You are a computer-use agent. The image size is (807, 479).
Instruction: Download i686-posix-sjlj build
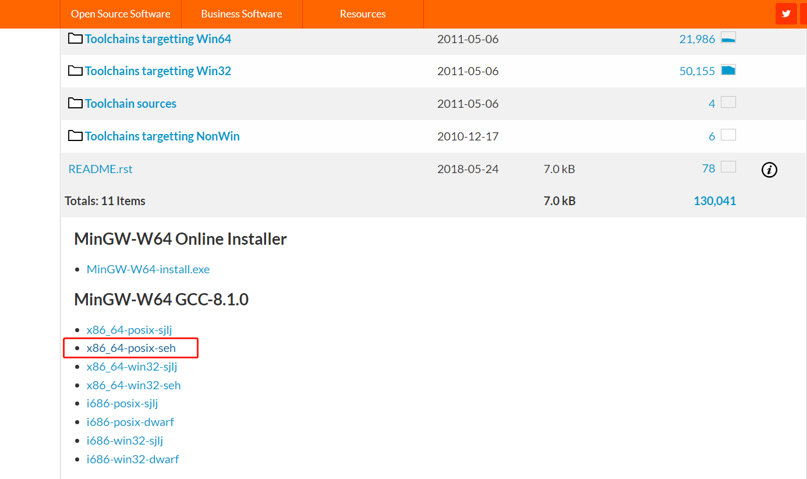(x=122, y=403)
